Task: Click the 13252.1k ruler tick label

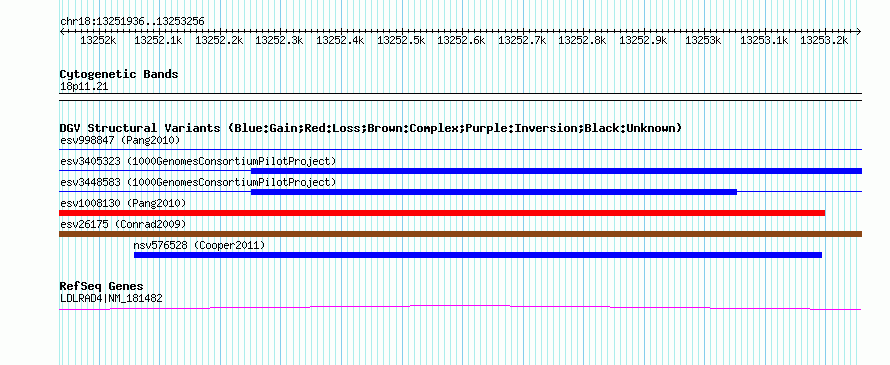Action: pyautogui.click(x=158, y=41)
